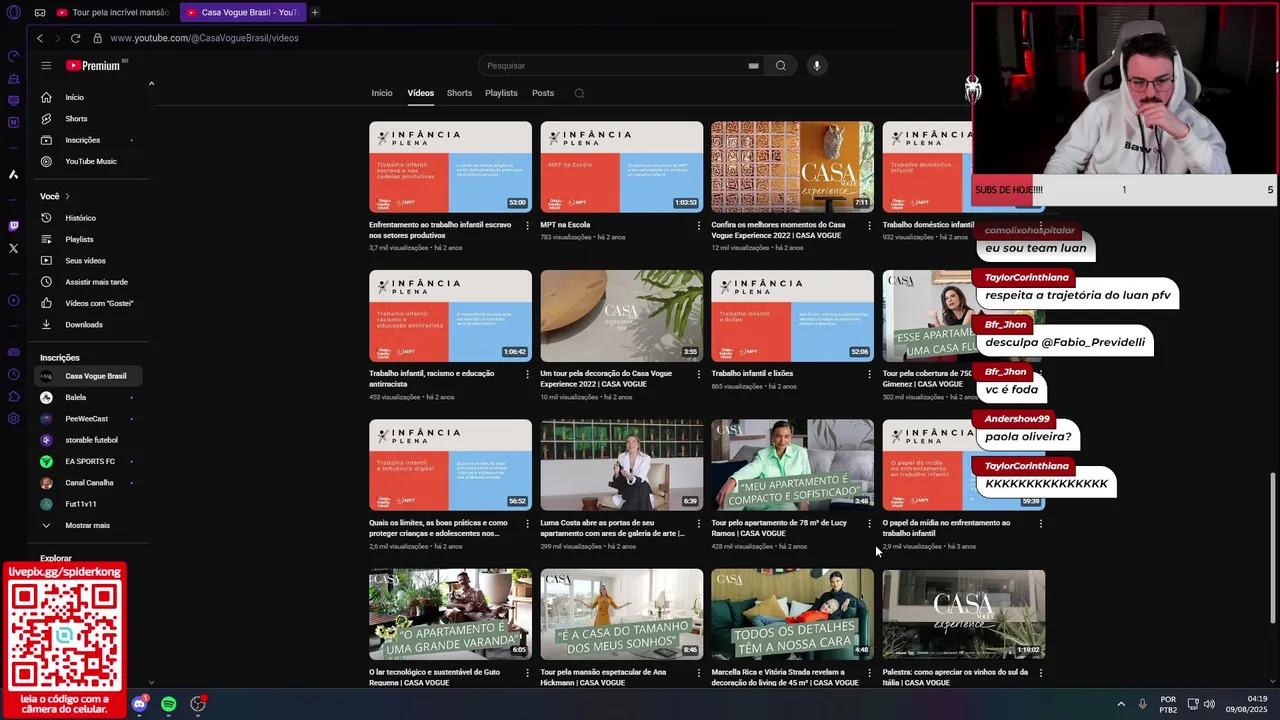Open 'Assistir mais tarde' list

90,282
